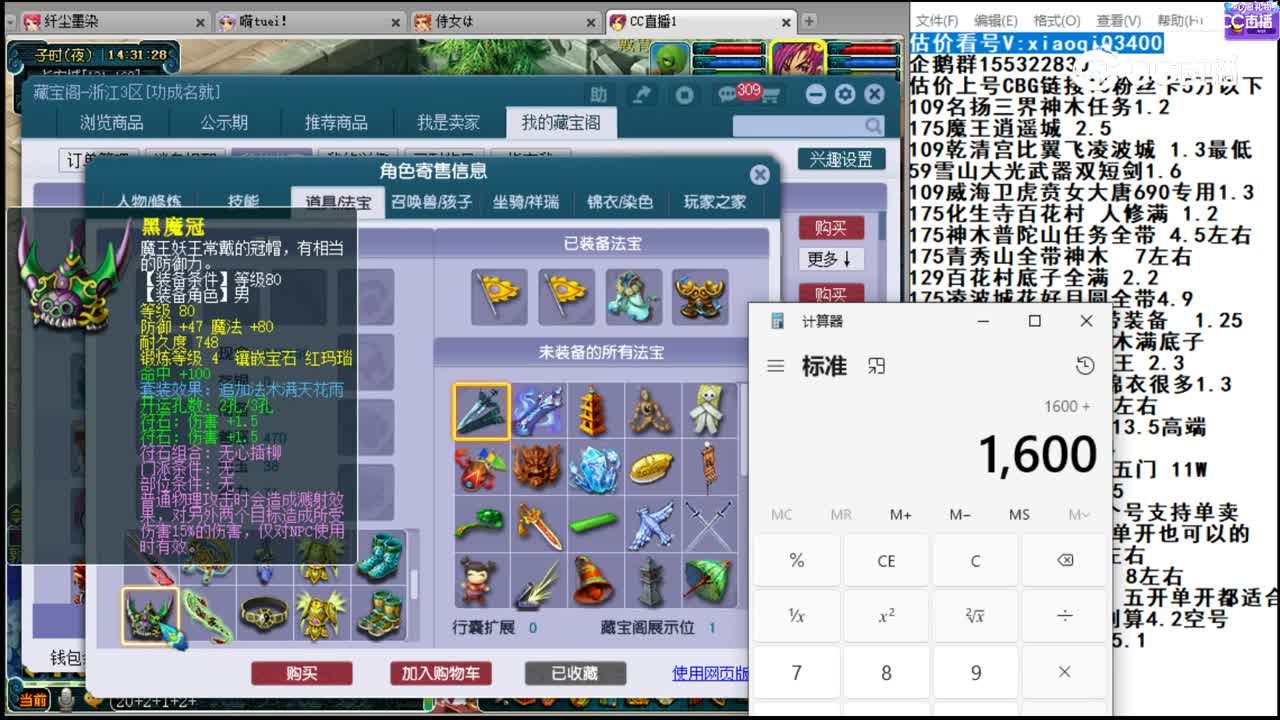Click the 藏宝阁 search field
Screen dimensions: 1280x720
[808, 125]
